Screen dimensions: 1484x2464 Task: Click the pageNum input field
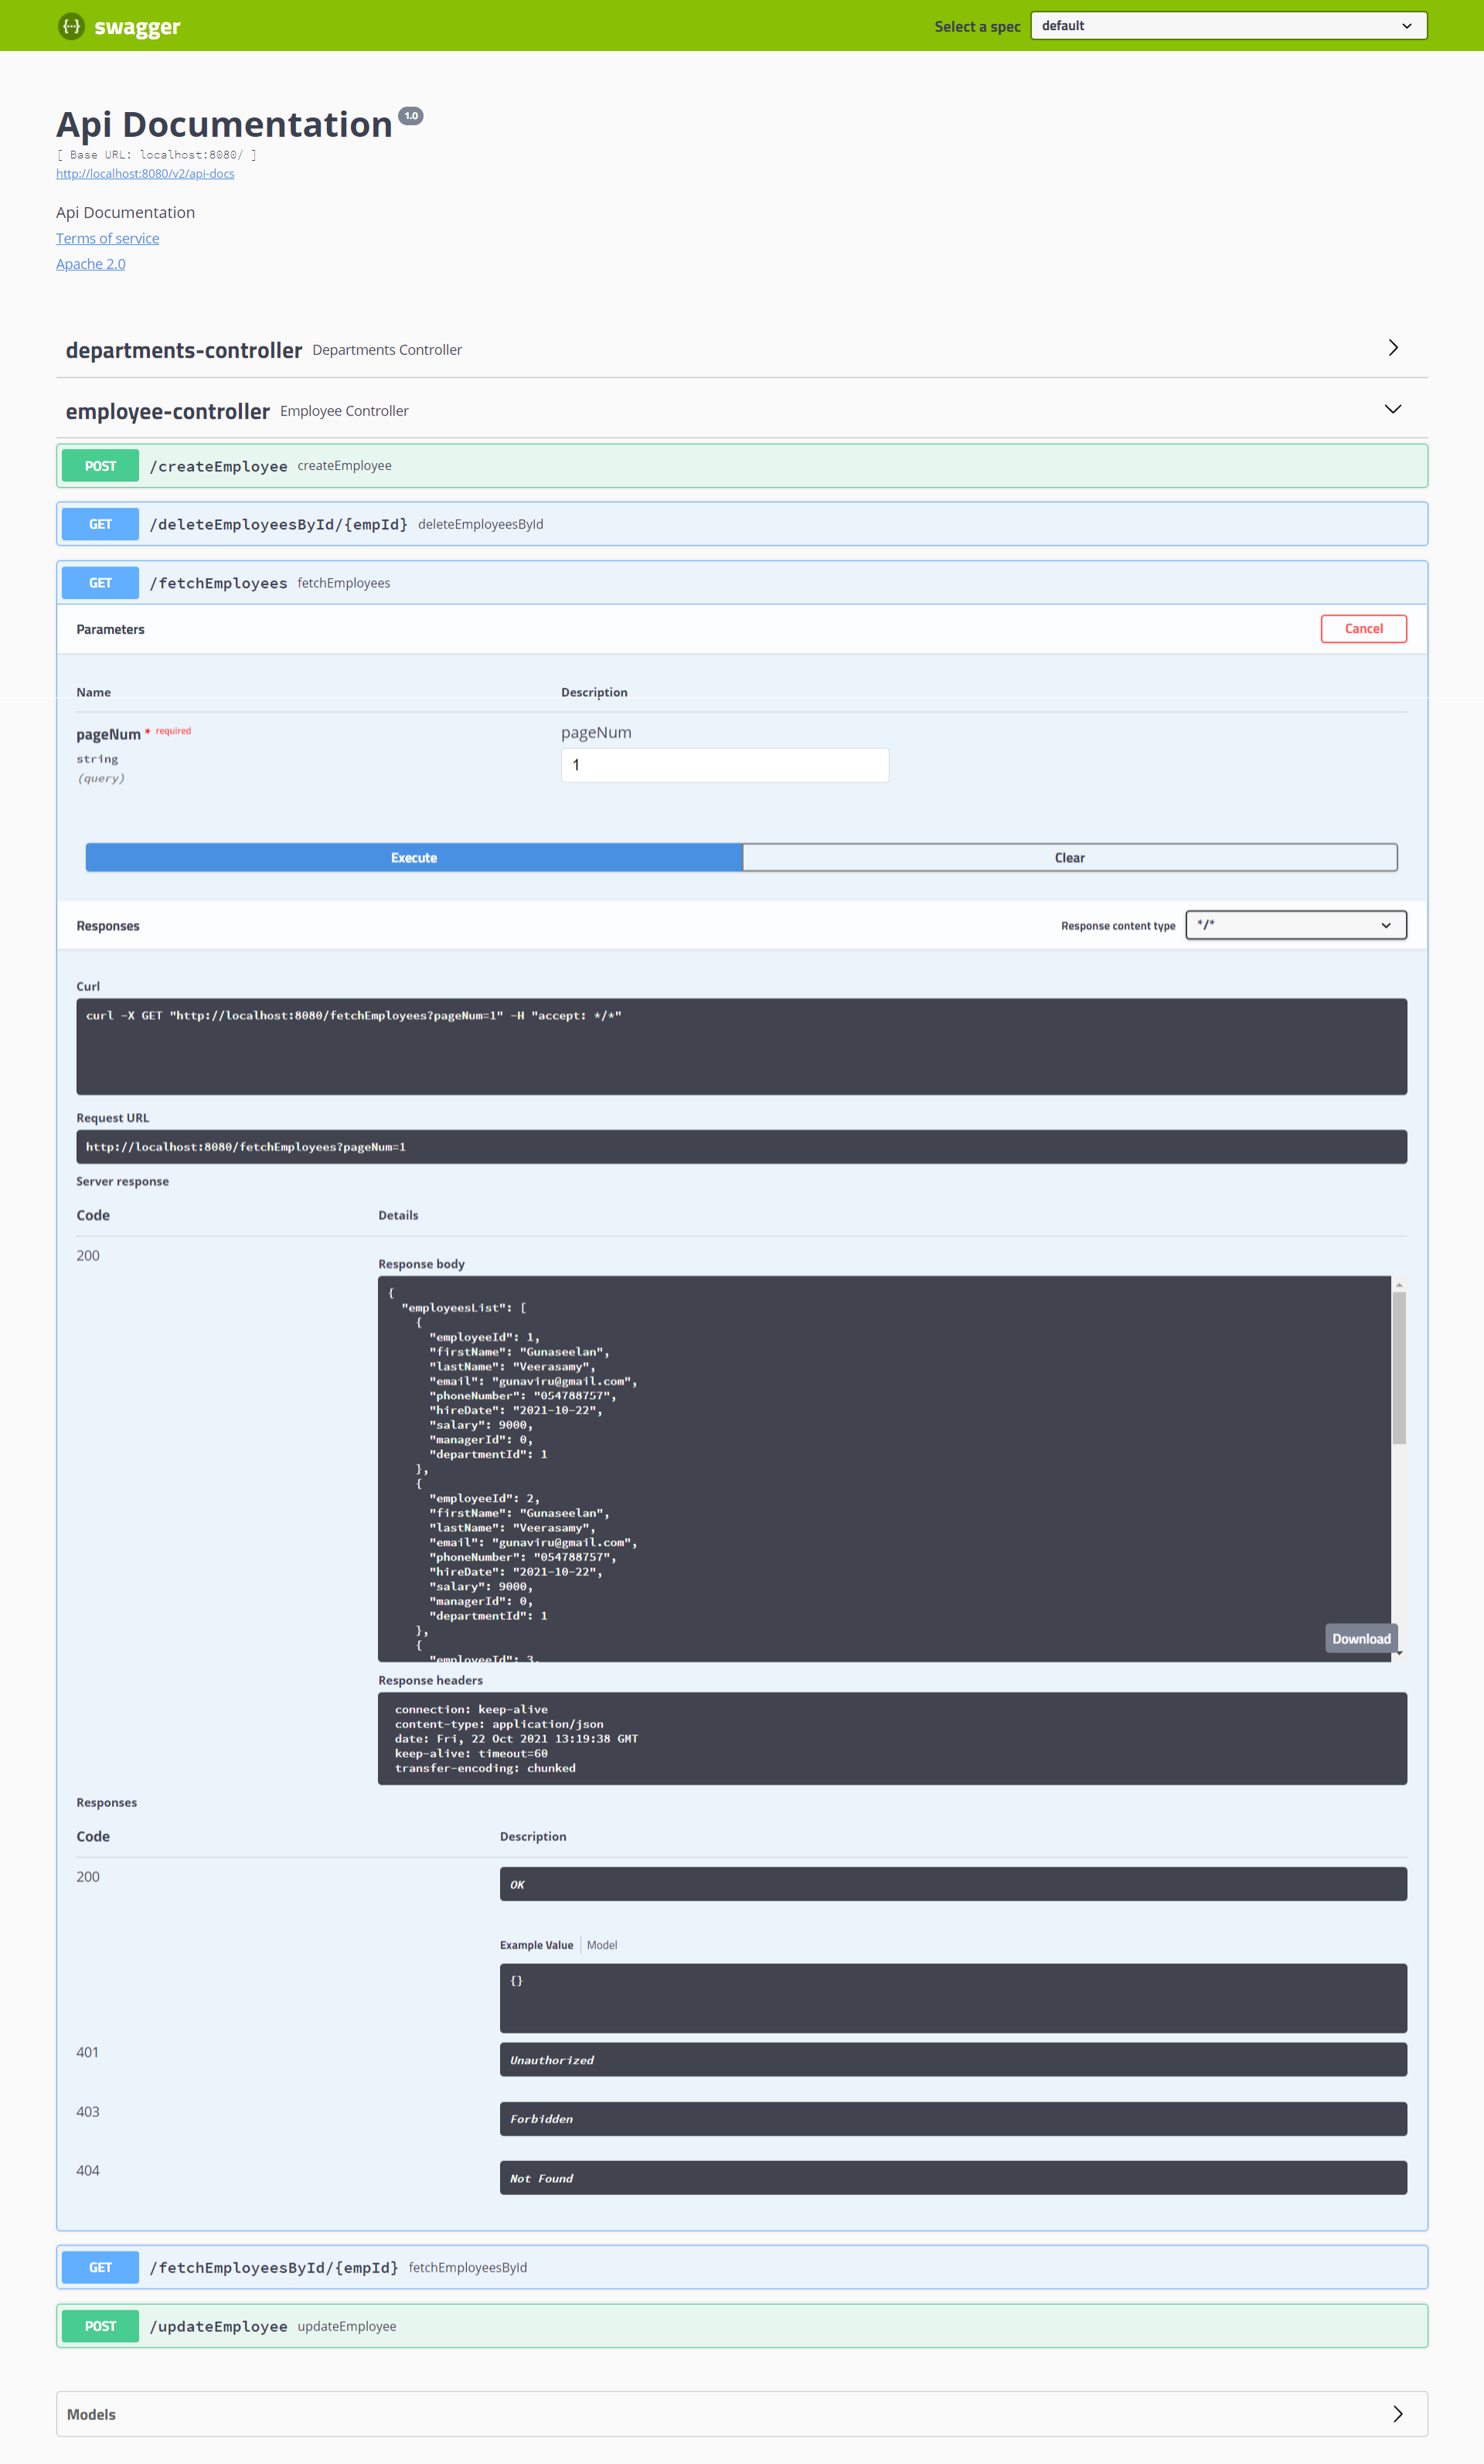(725, 764)
